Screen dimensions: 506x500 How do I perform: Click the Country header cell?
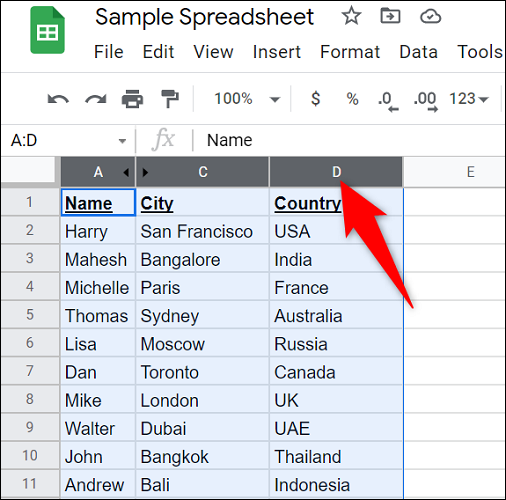tap(336, 203)
